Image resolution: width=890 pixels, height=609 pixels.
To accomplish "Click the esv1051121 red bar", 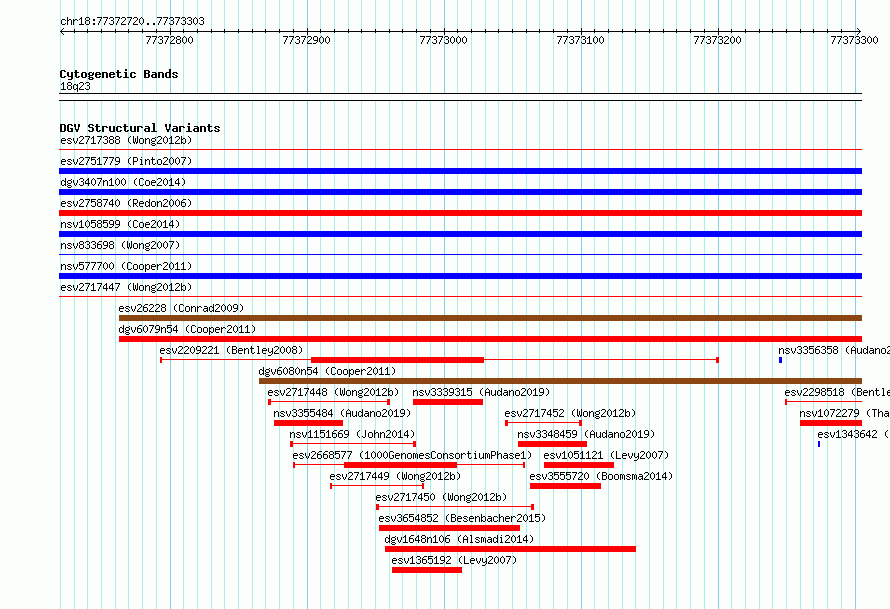I will [579, 465].
